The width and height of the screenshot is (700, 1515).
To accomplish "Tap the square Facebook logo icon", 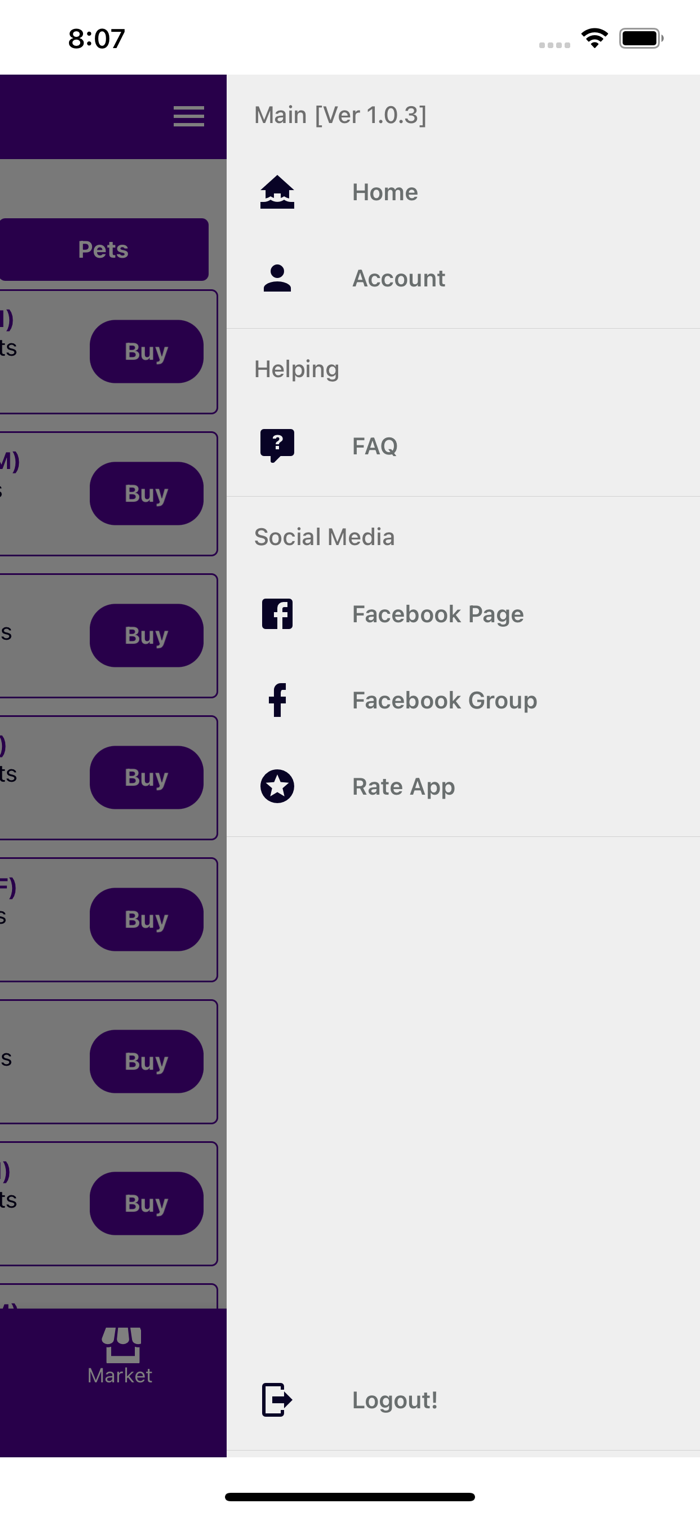I will click(277, 613).
